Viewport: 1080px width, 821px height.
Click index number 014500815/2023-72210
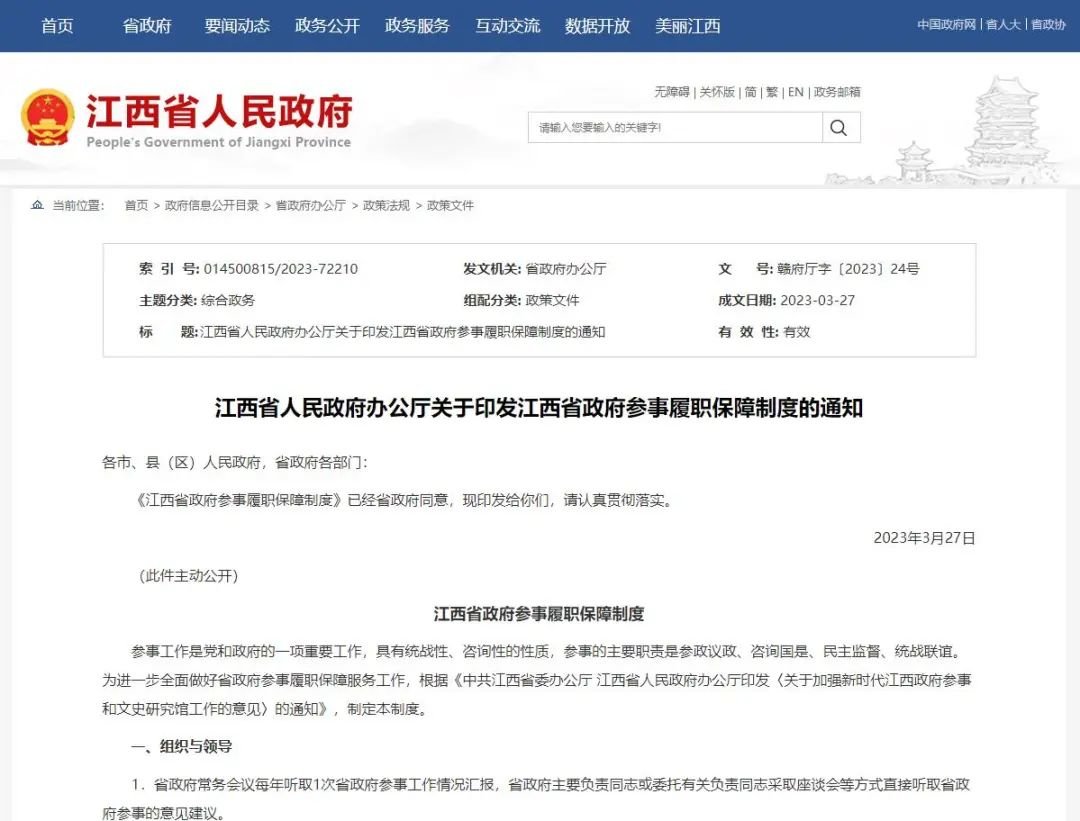click(x=281, y=269)
